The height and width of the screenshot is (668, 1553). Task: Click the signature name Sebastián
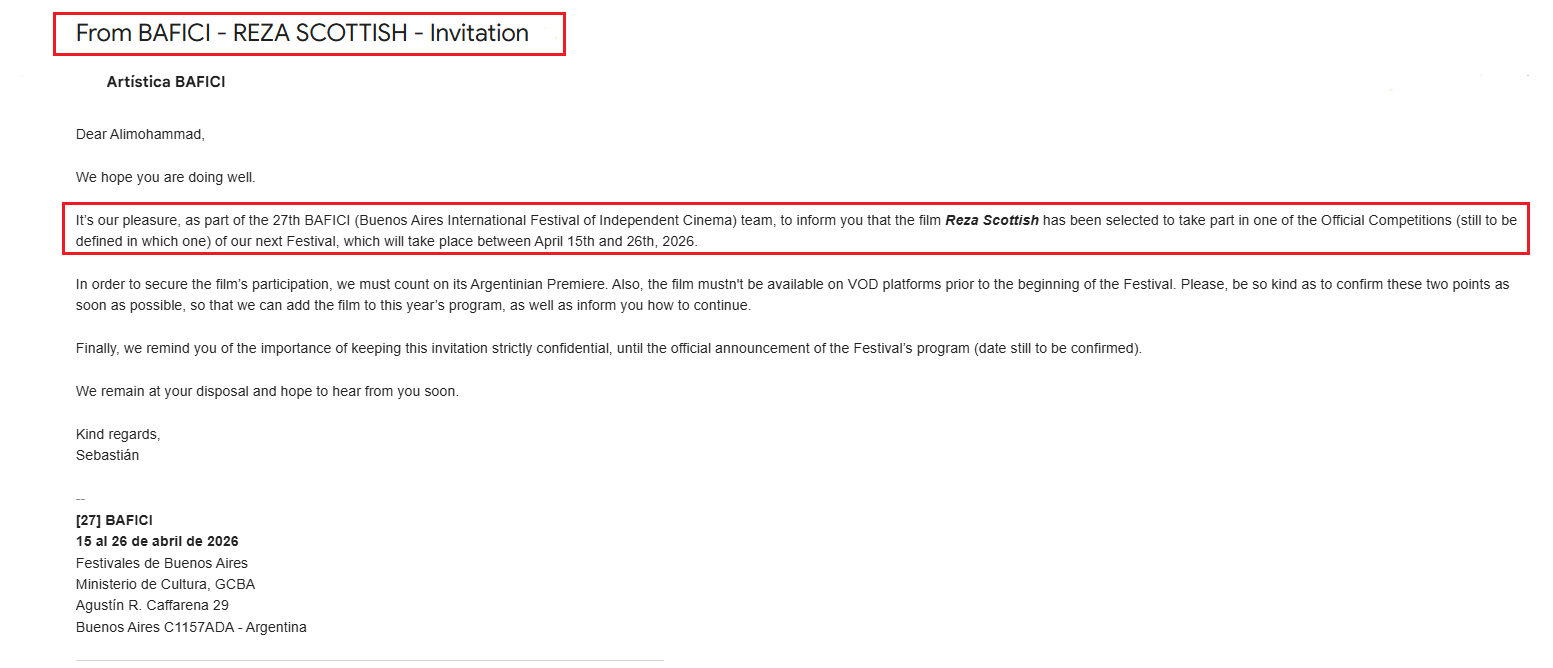(107, 455)
